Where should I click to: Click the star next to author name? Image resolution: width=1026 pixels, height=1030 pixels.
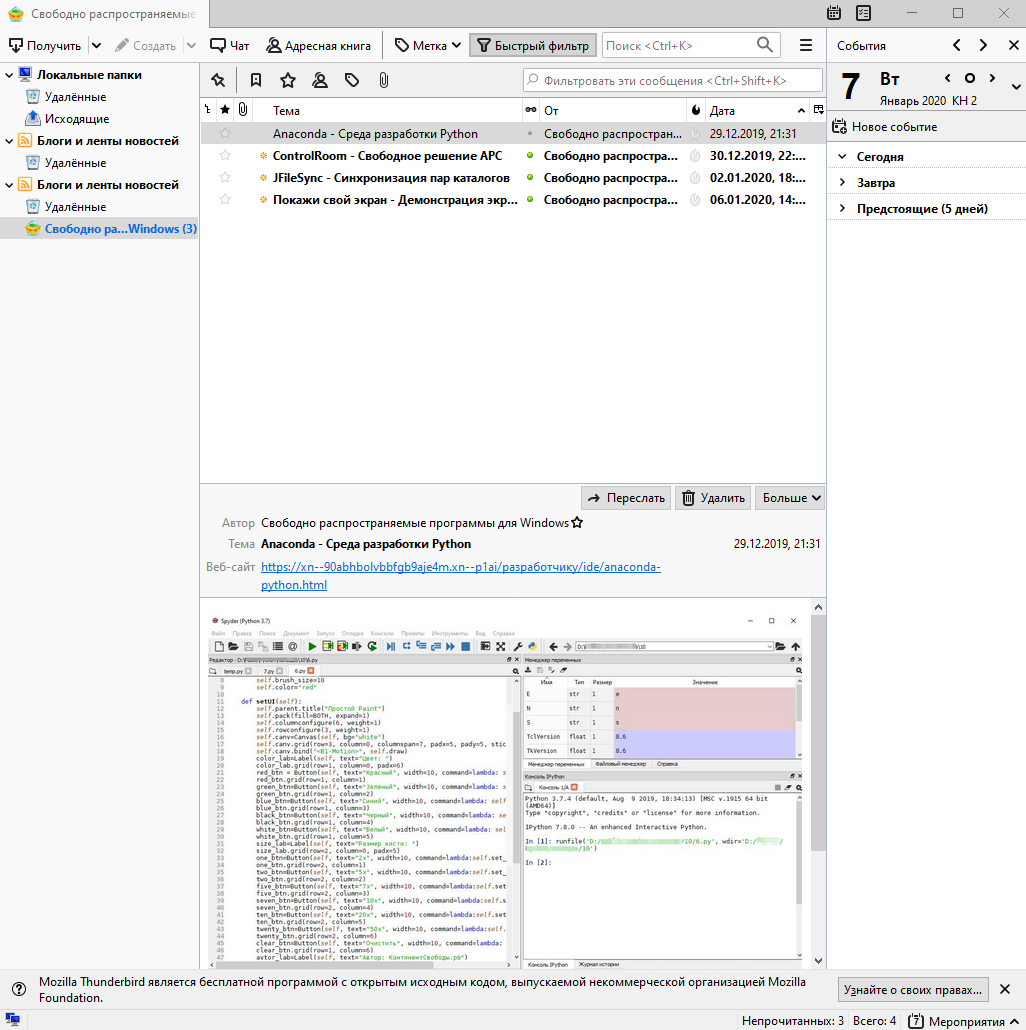tap(577, 523)
